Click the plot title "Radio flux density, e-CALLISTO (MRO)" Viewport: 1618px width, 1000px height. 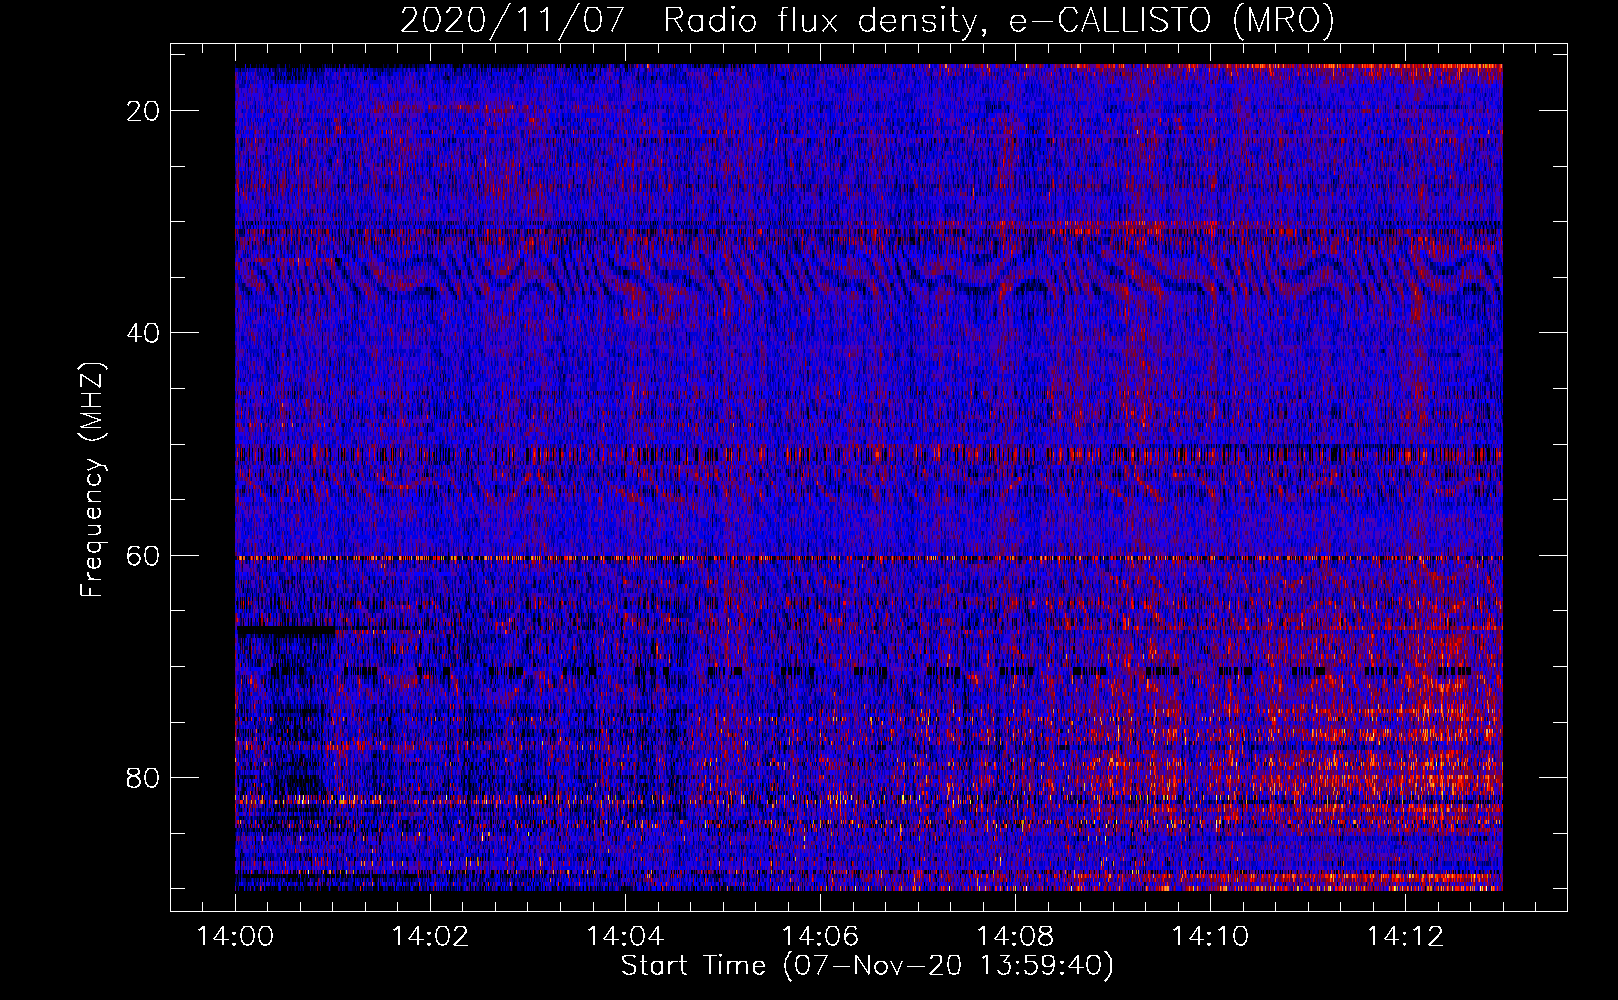[x=998, y=20]
